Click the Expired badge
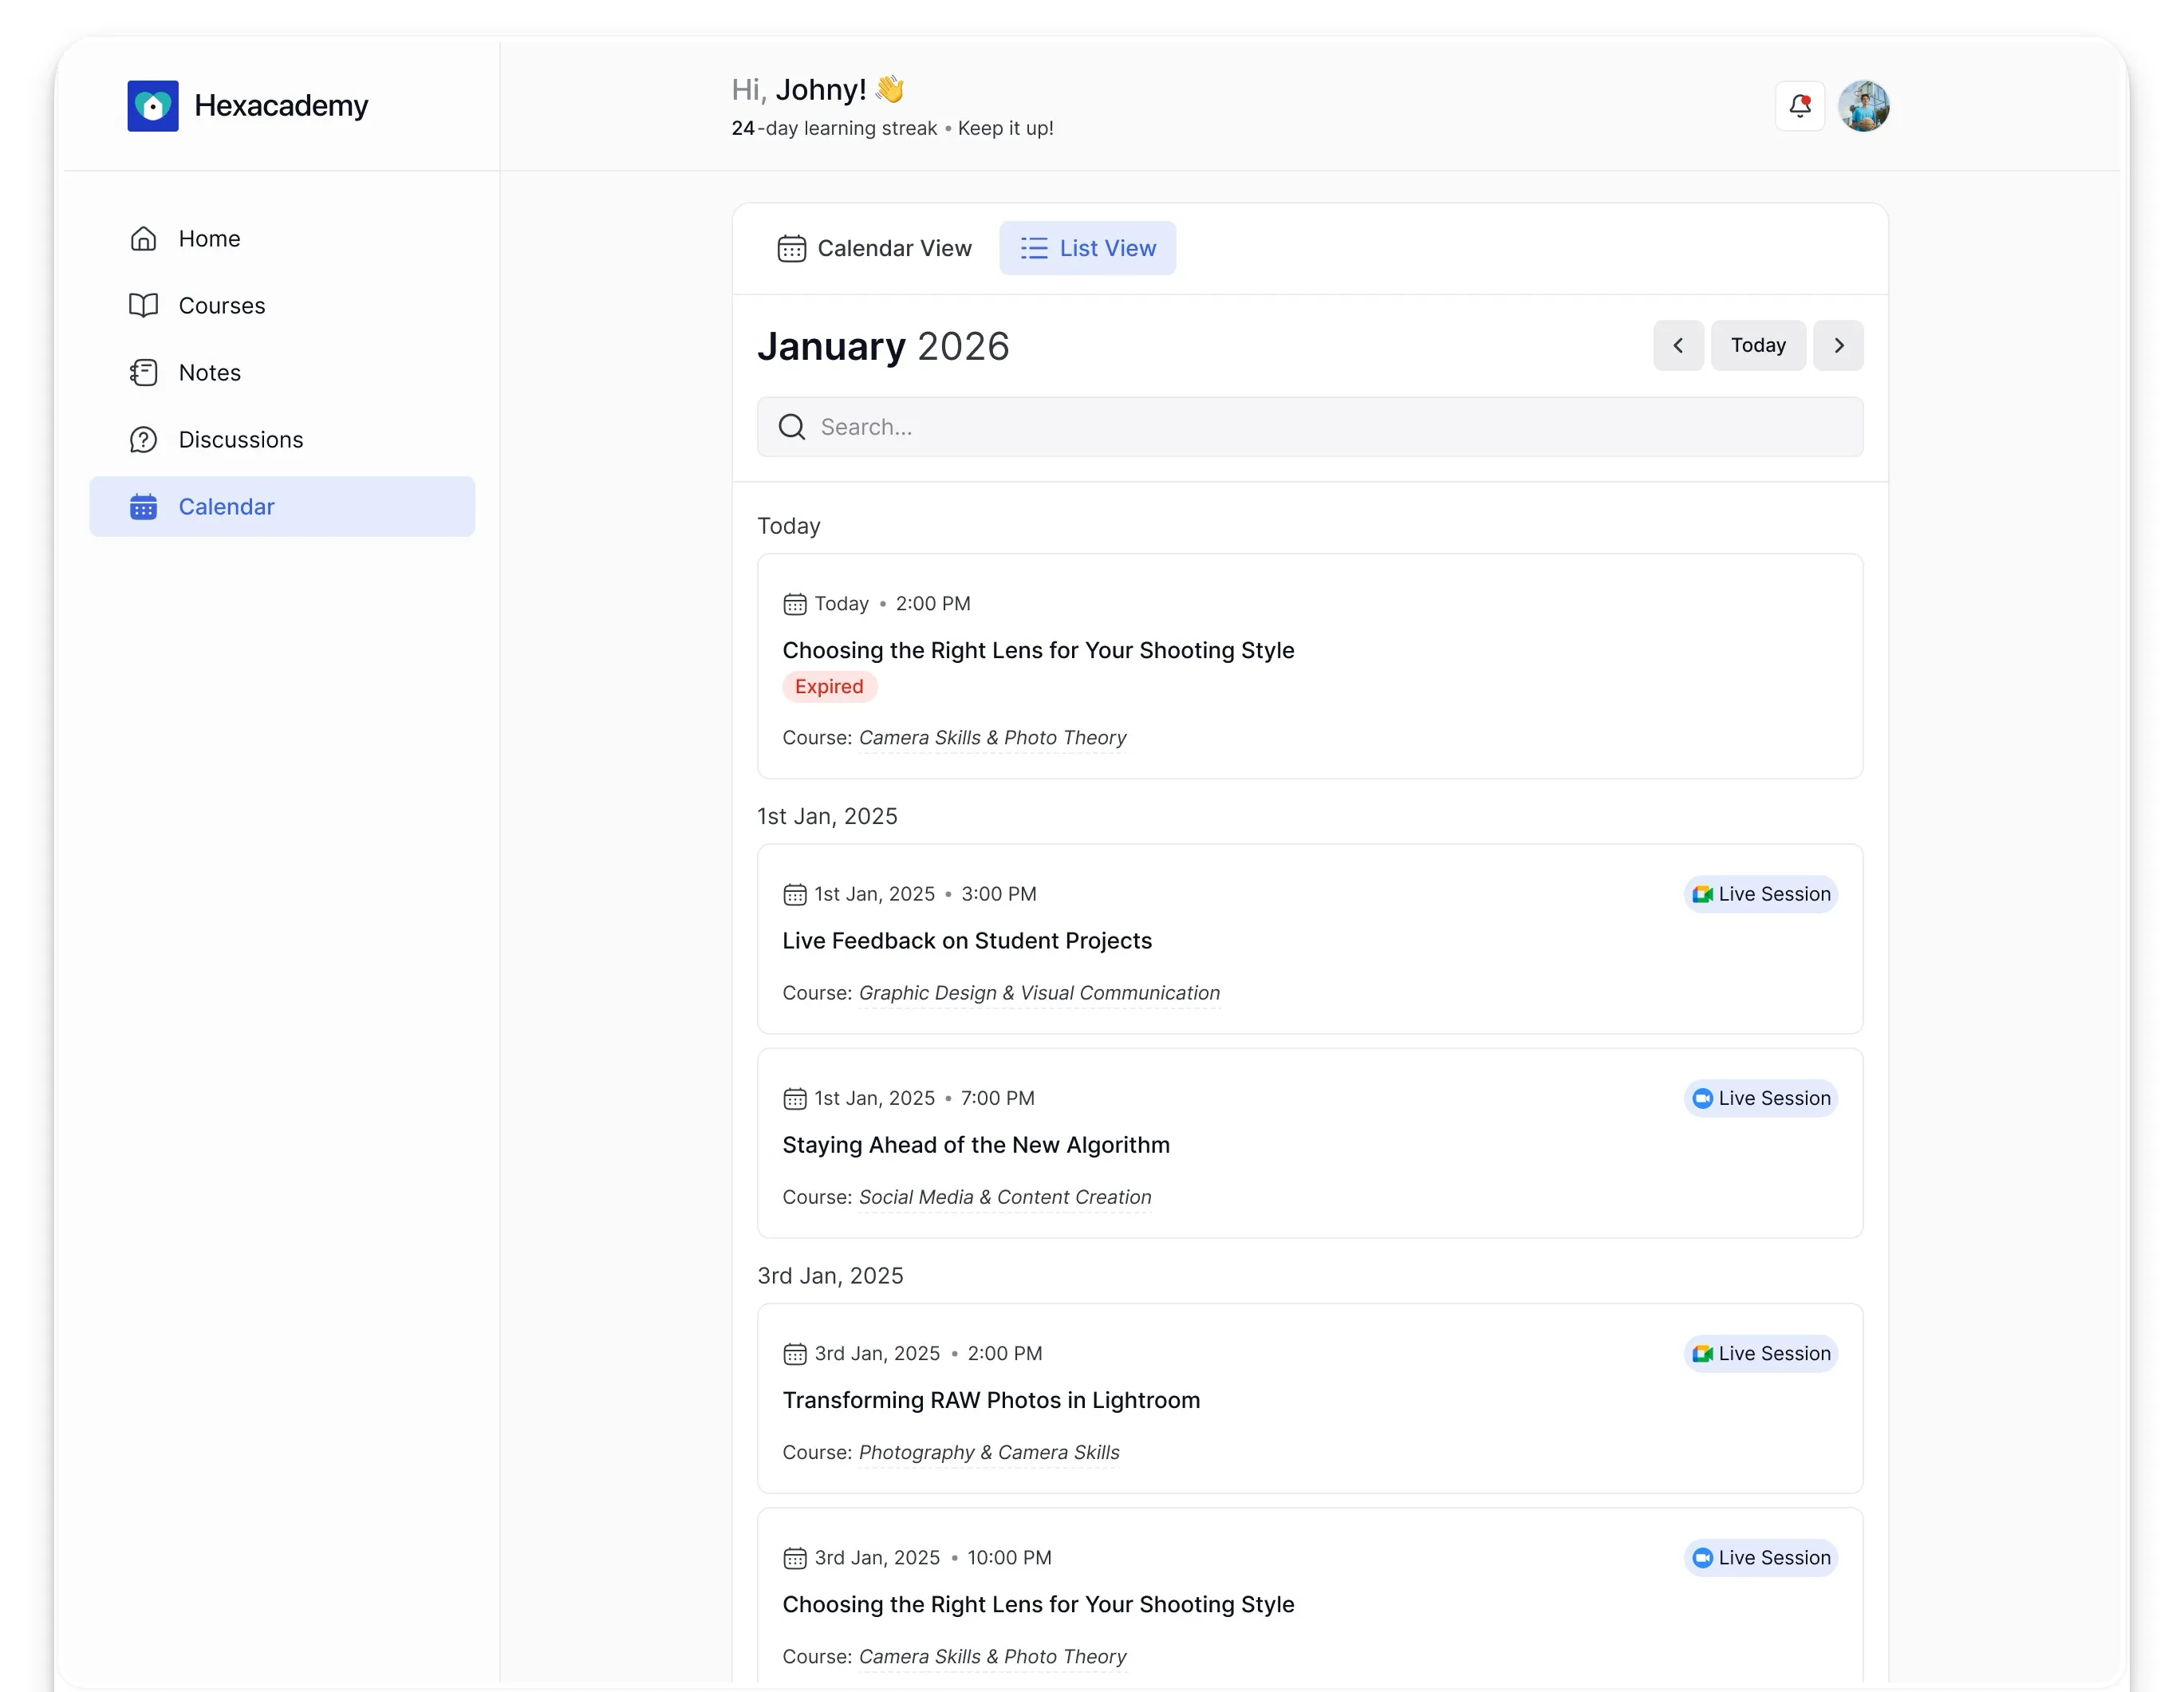This screenshot has height=1692, width=2184. point(829,687)
